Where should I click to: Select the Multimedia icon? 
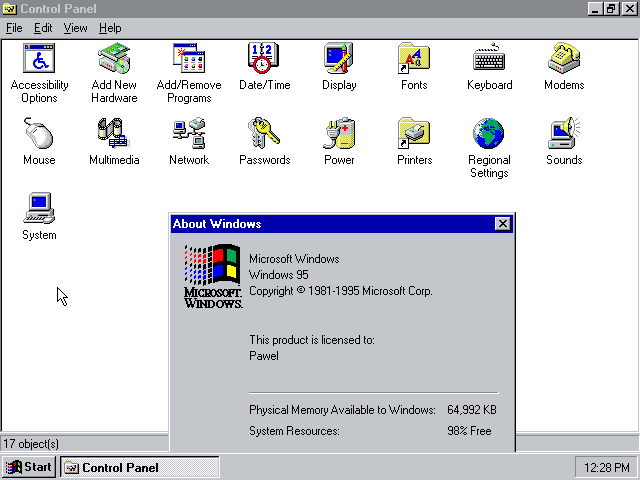coord(114,133)
